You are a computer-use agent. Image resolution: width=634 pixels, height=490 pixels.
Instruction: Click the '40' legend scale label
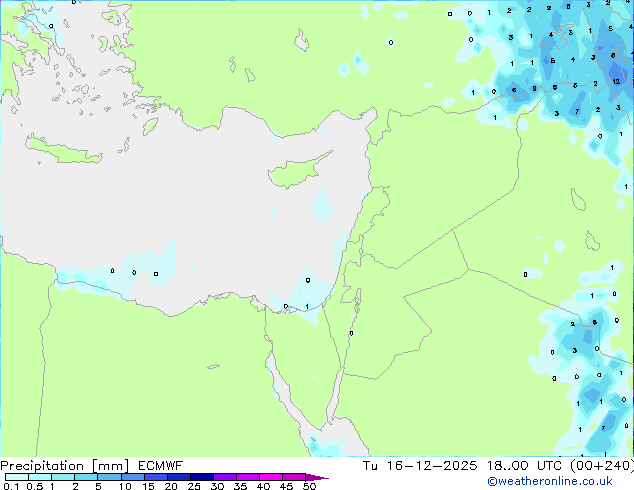[263, 486]
